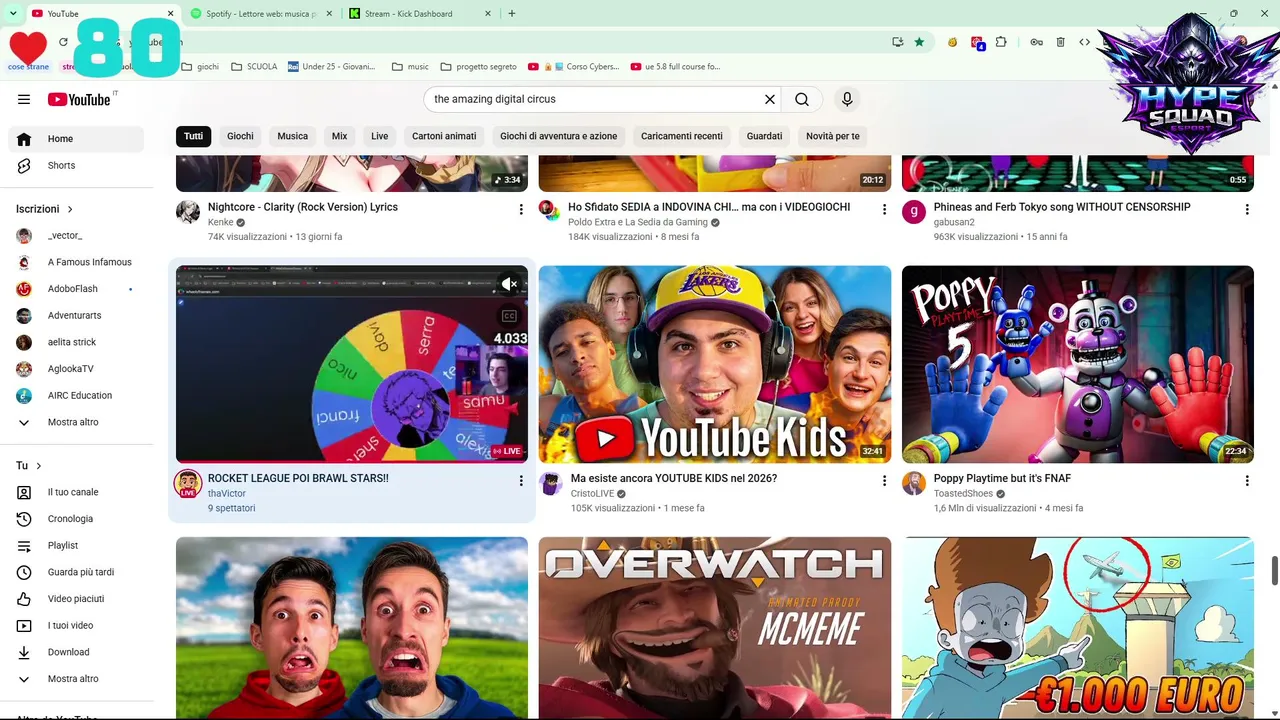Select the Novità per te chip

tap(833, 136)
